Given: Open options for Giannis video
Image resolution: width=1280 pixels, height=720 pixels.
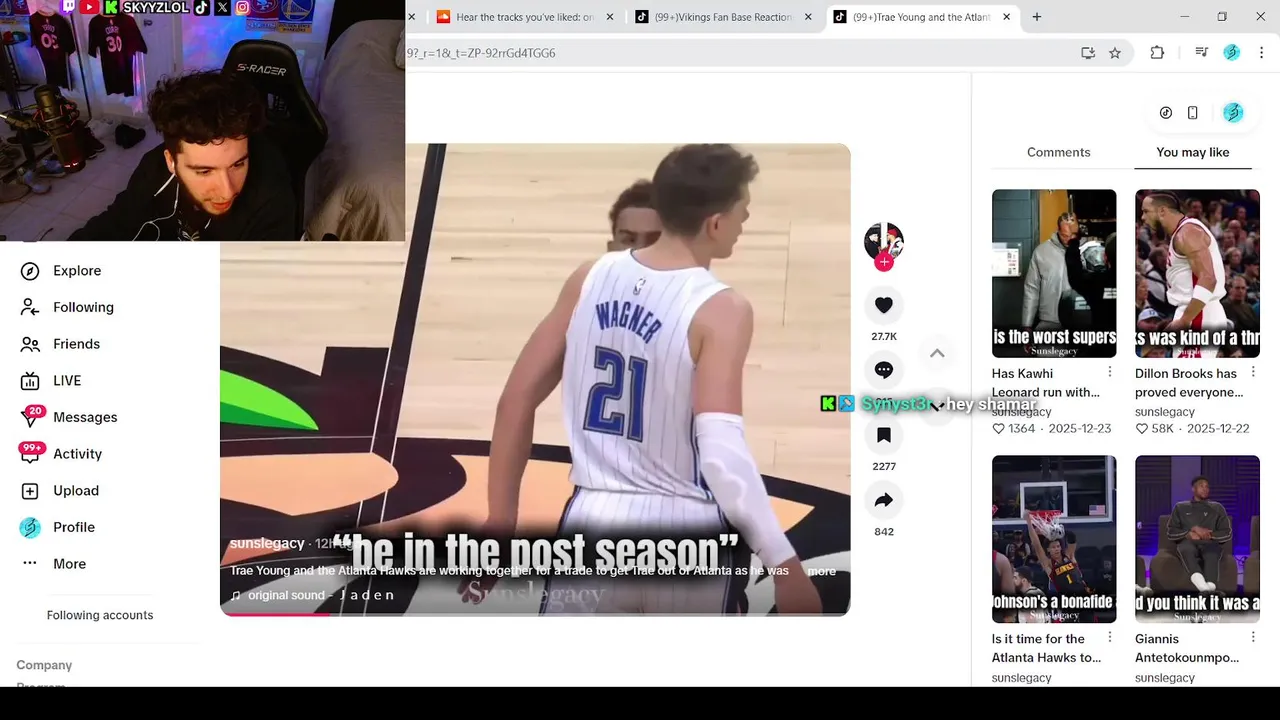Looking at the screenshot, I should [x=1253, y=638].
